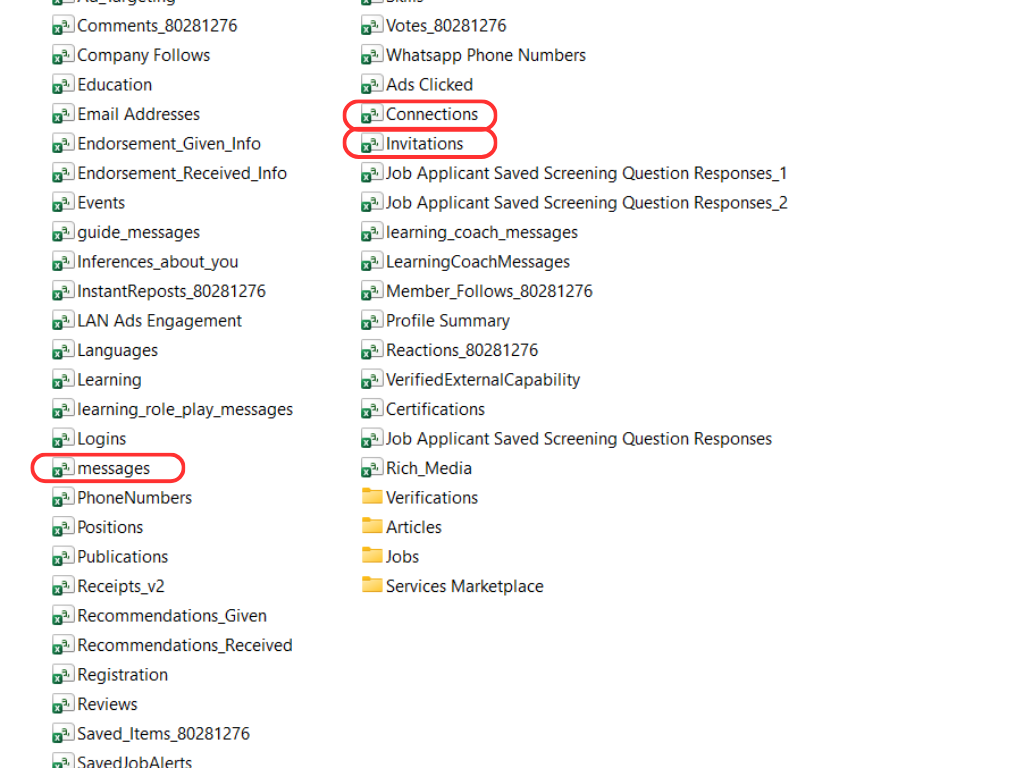
Task: Click InstantReposts_80281276 file name
Action: click(x=172, y=291)
